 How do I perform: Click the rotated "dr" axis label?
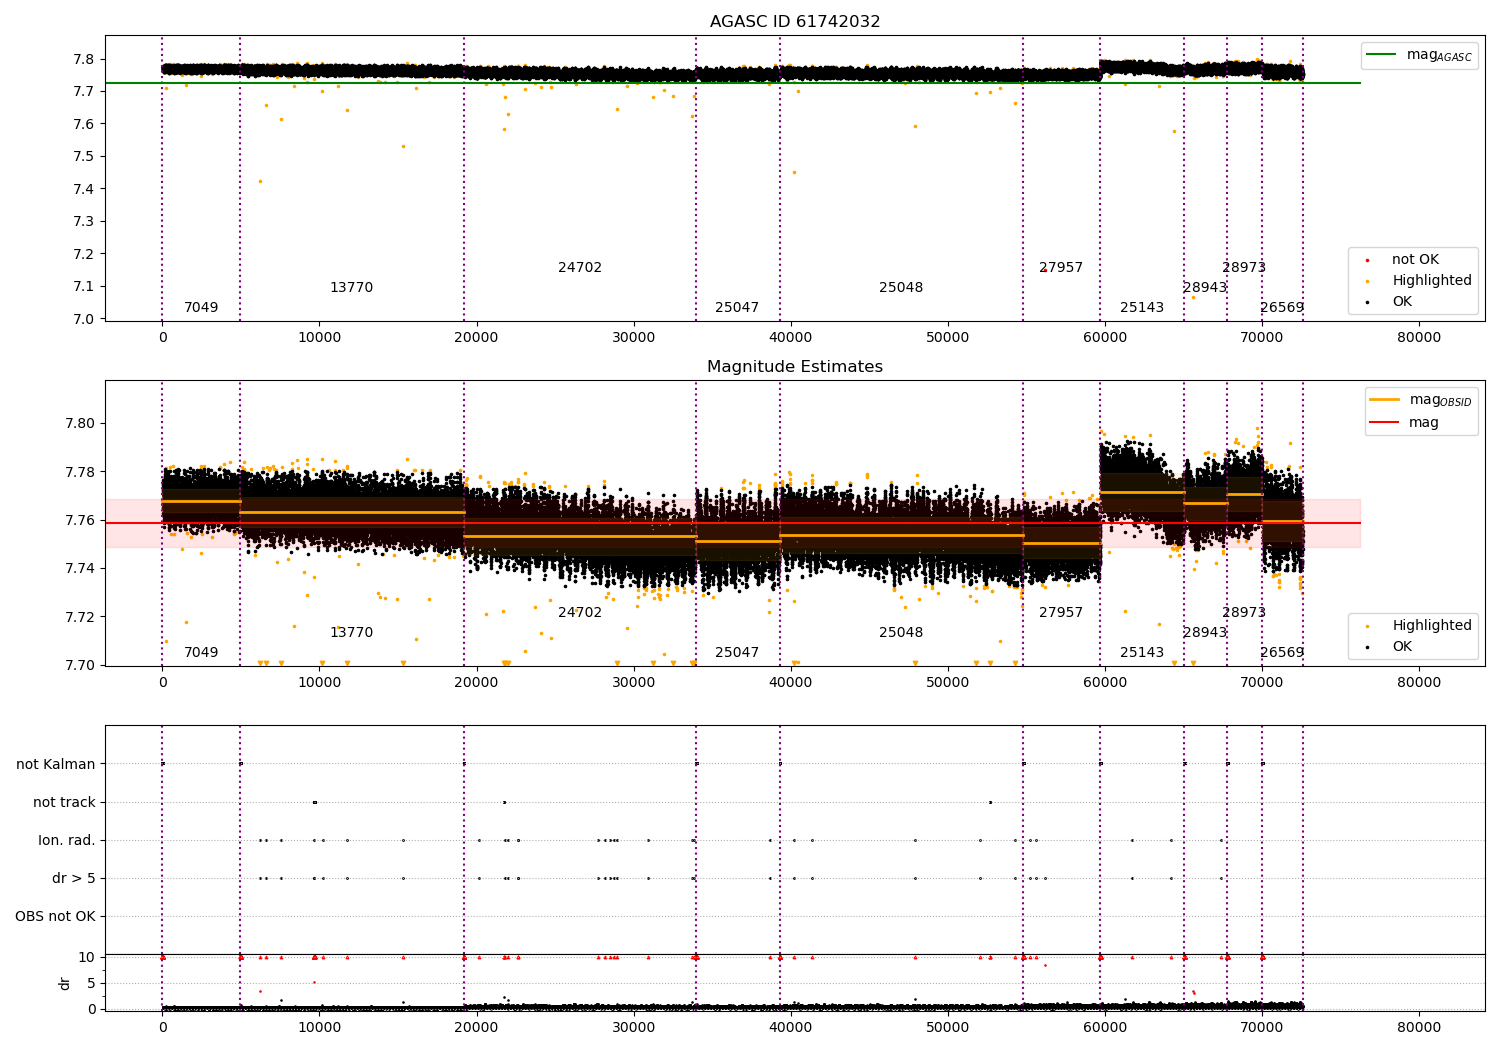[x=65, y=983]
